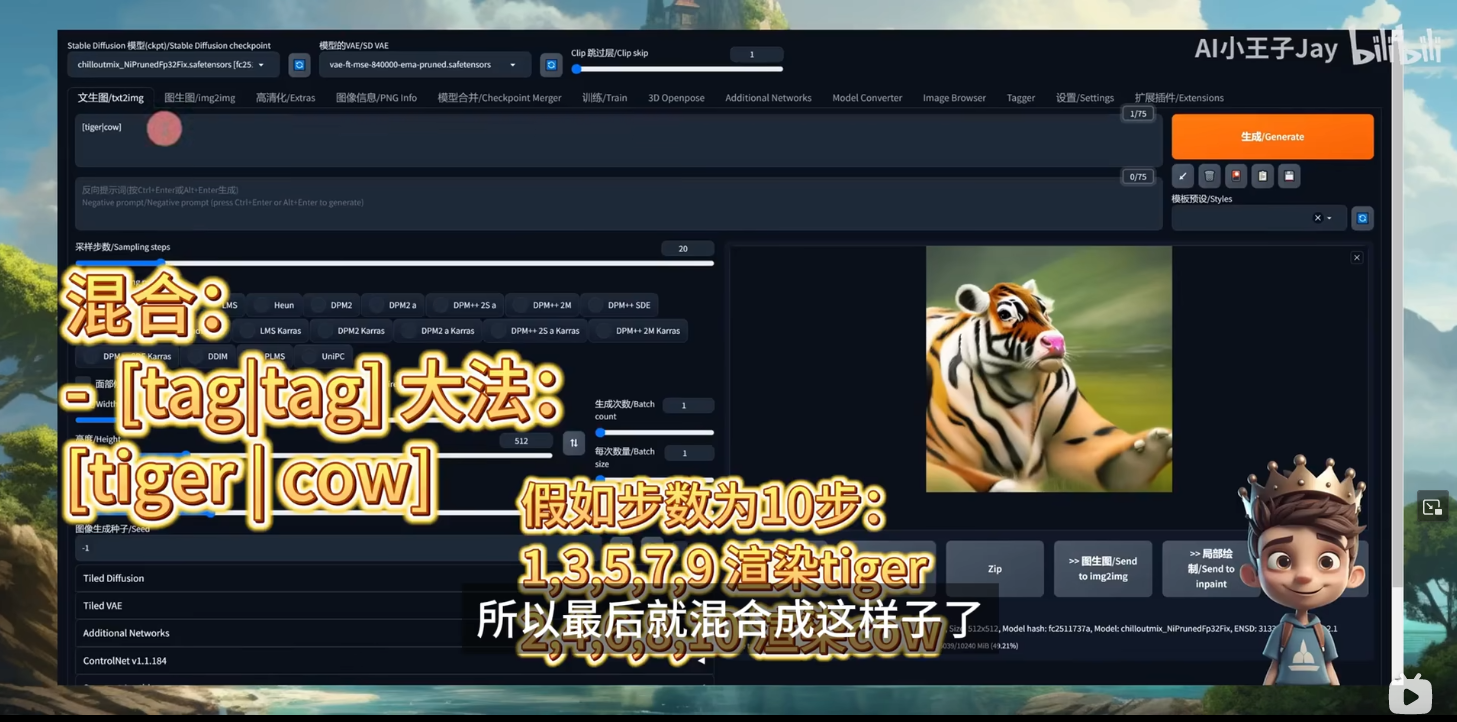Refresh the Styles preset list
The image size is (1457, 722).
point(1362,218)
